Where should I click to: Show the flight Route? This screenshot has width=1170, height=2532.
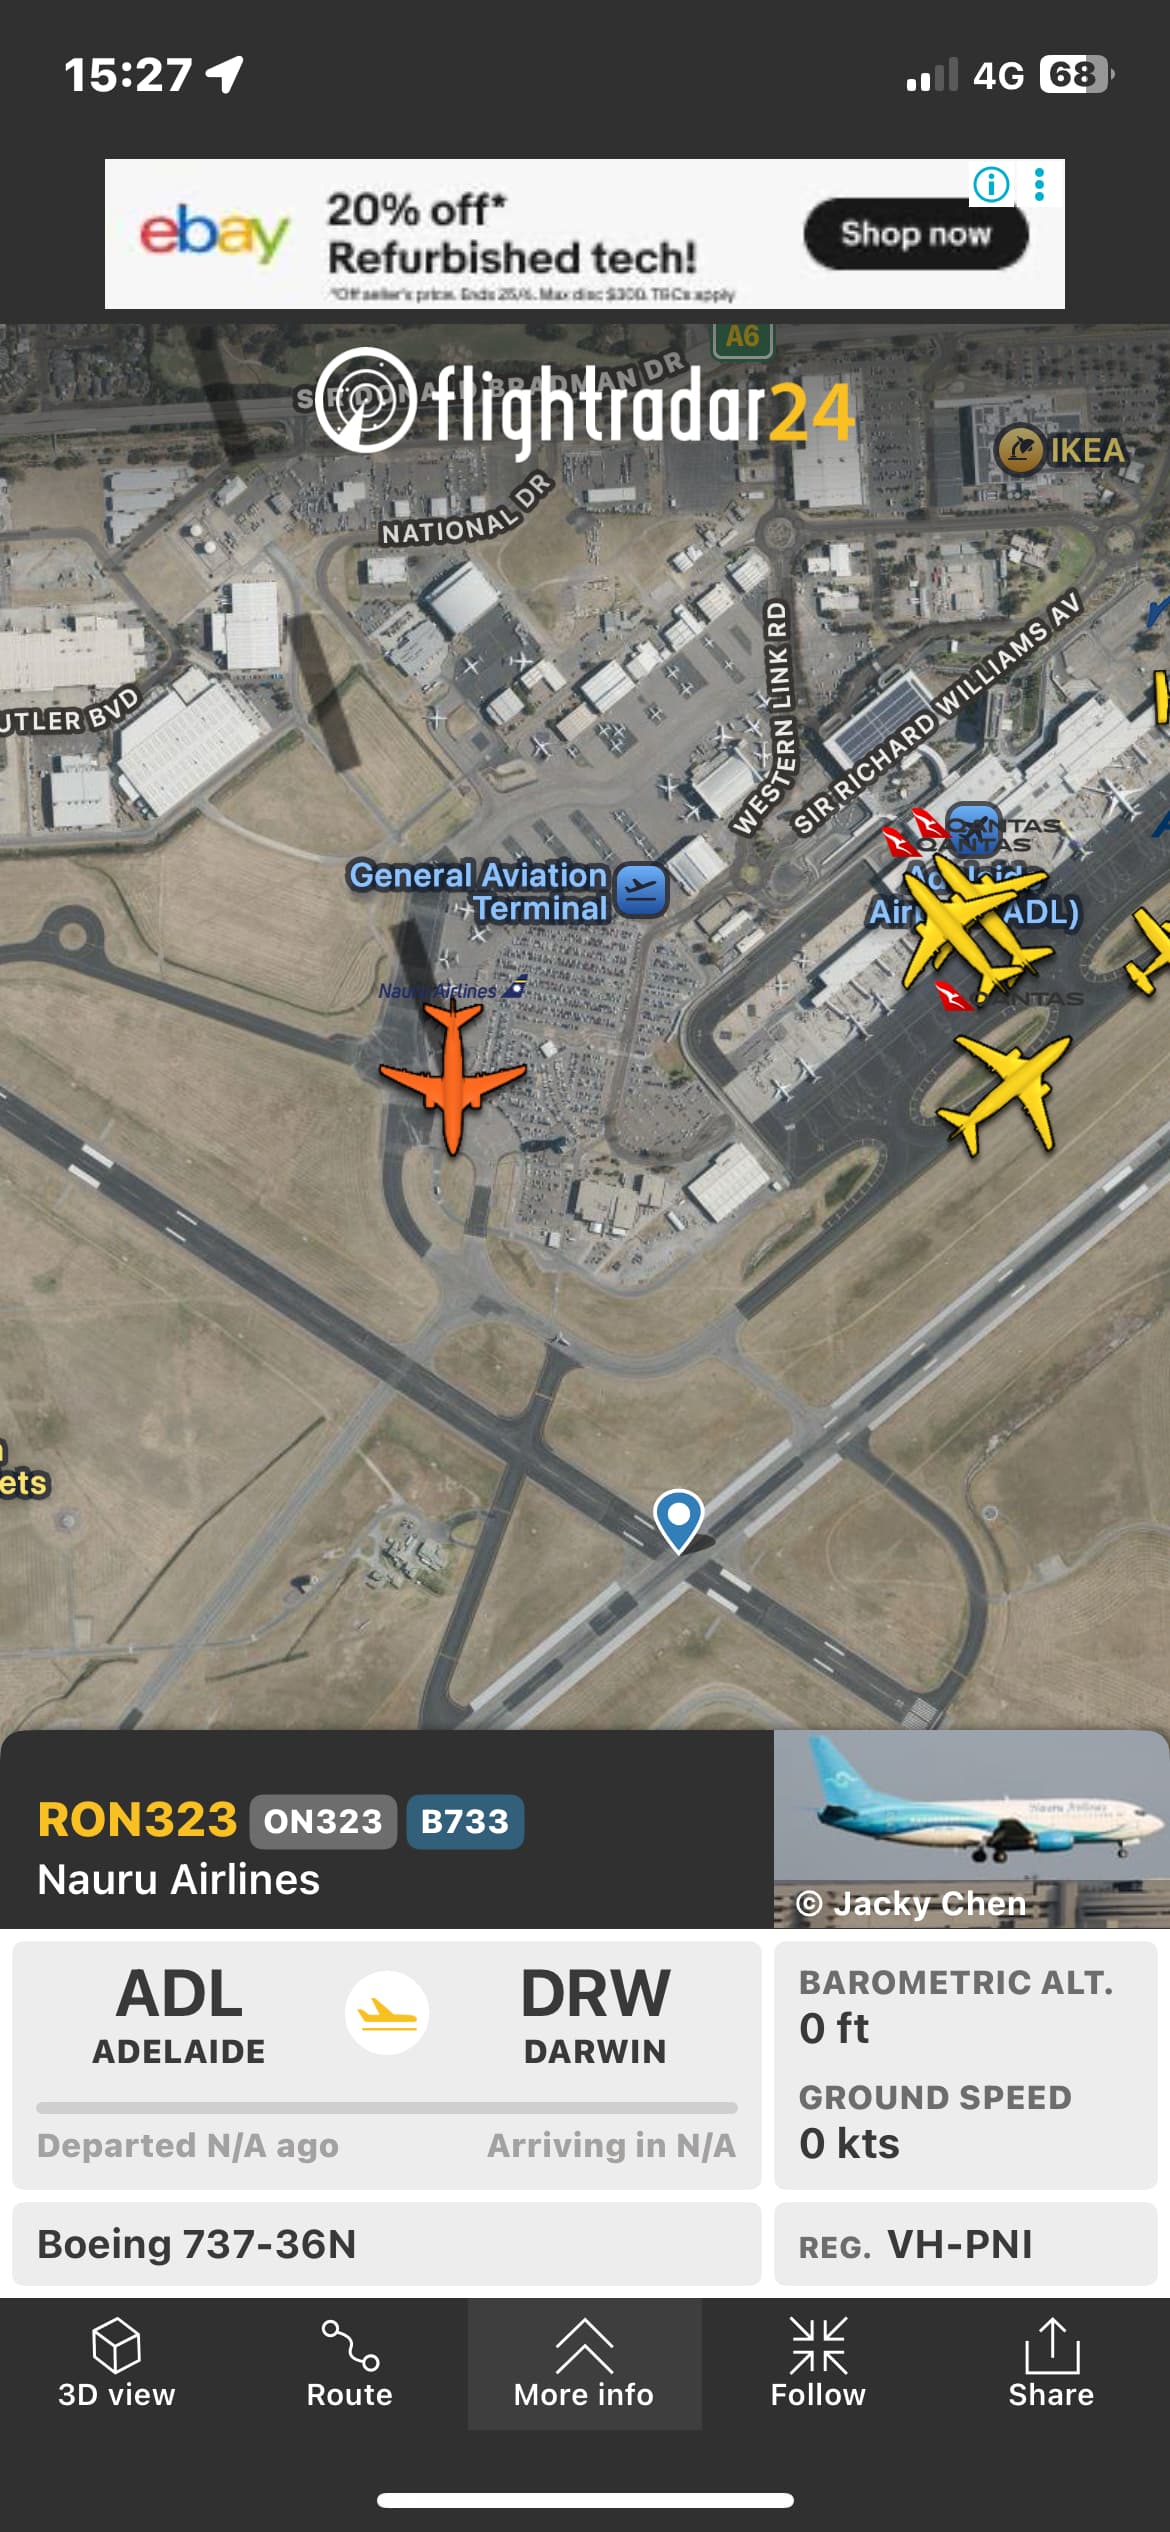[350, 2364]
